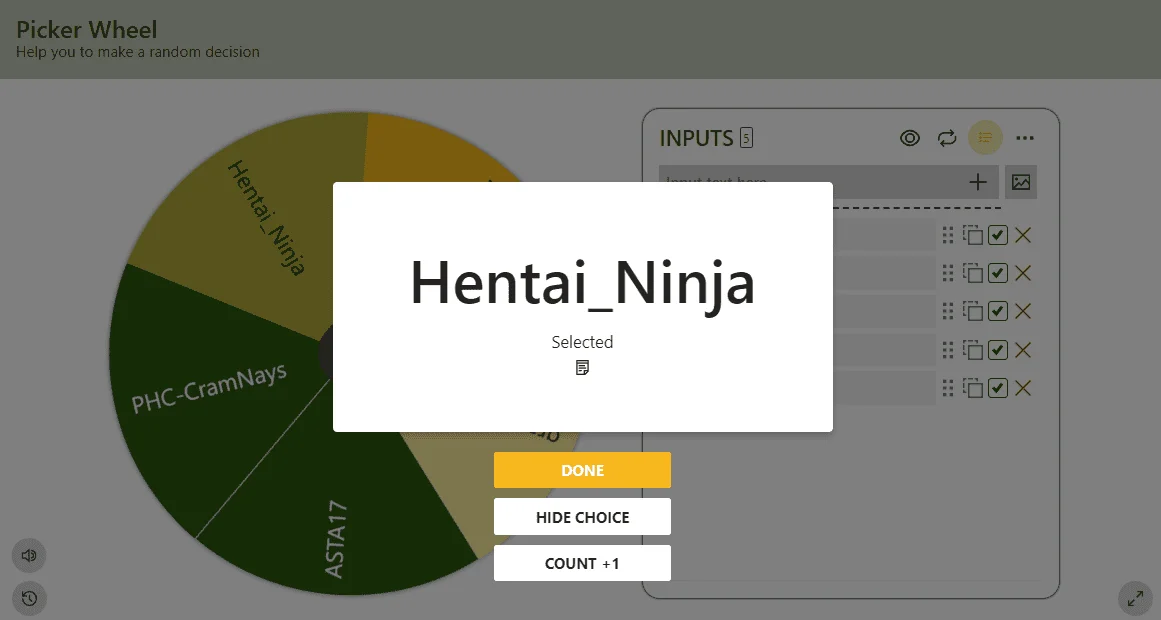Click the Hentai_Ninja wheel segment
The width and height of the screenshot is (1161, 620).
click(x=267, y=219)
